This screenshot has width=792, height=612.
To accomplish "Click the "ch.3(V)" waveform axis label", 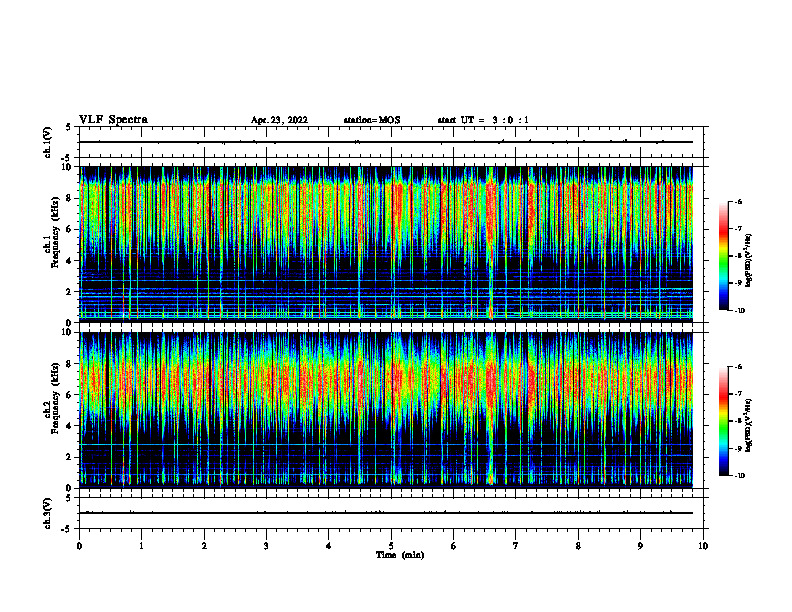I will click(x=47, y=513).
